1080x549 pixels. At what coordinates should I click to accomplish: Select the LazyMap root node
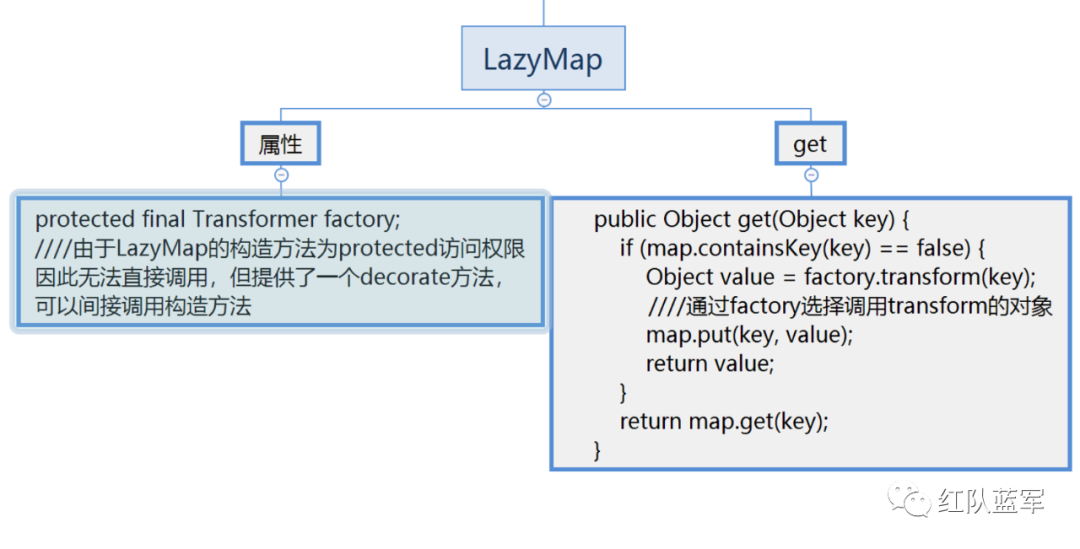[x=543, y=59]
